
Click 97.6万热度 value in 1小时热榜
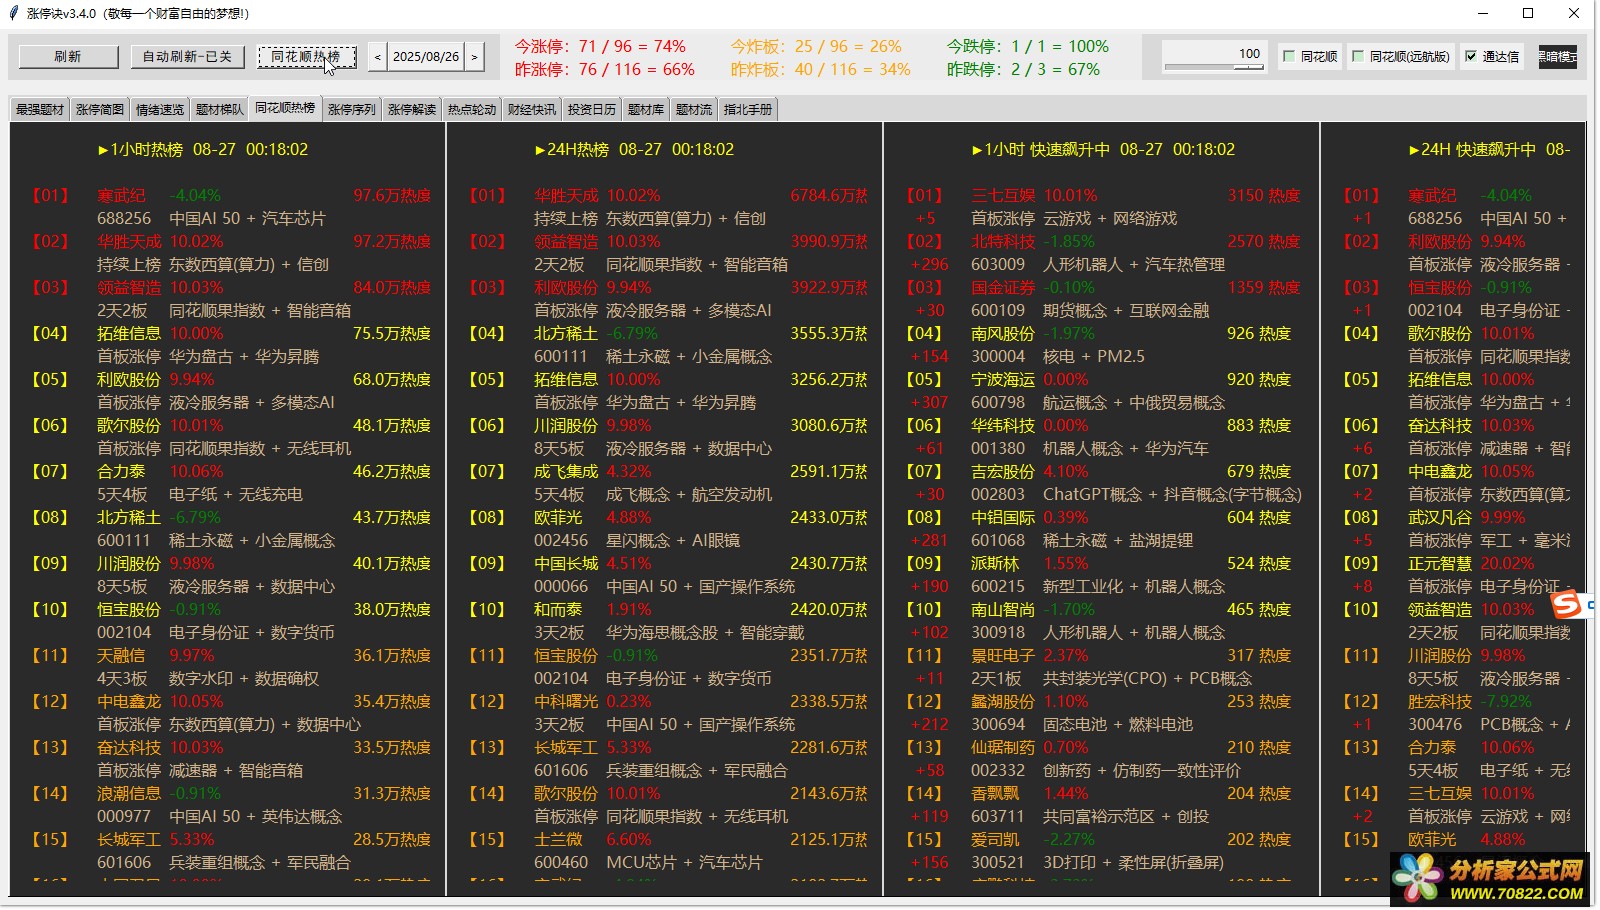click(x=392, y=196)
